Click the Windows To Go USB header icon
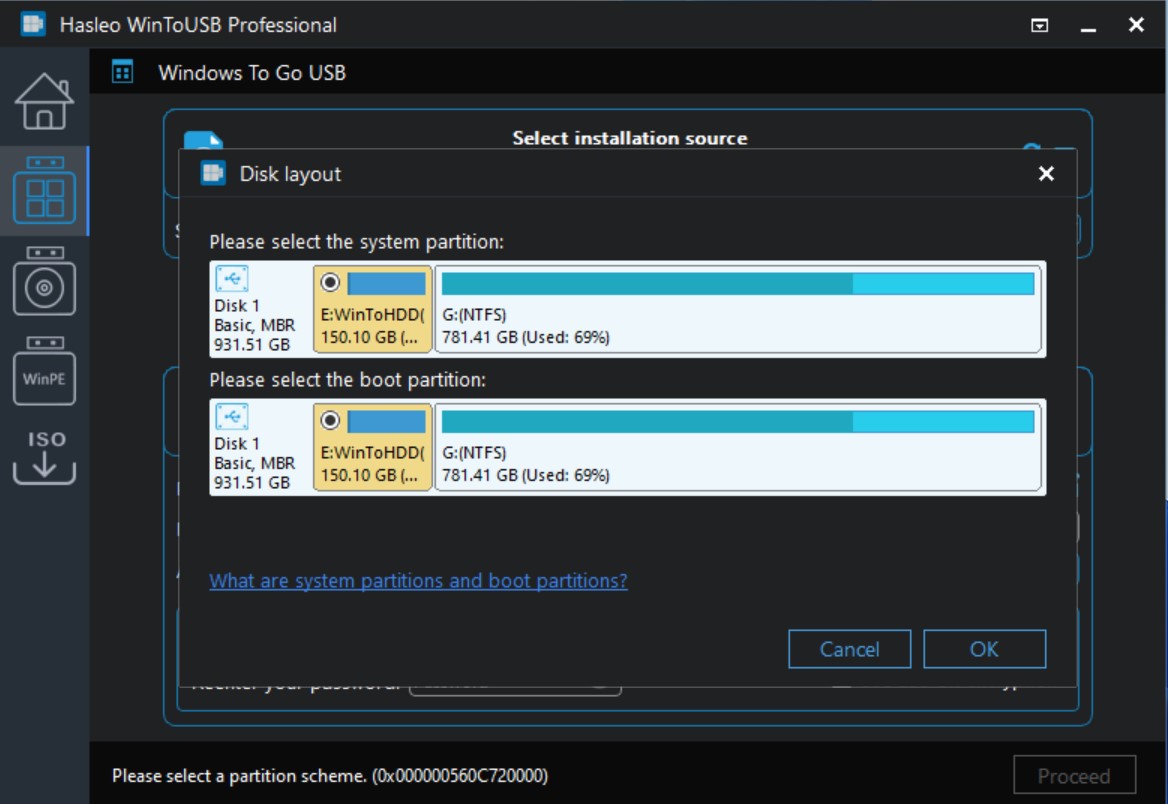This screenshot has height=804, width=1168. (122, 72)
